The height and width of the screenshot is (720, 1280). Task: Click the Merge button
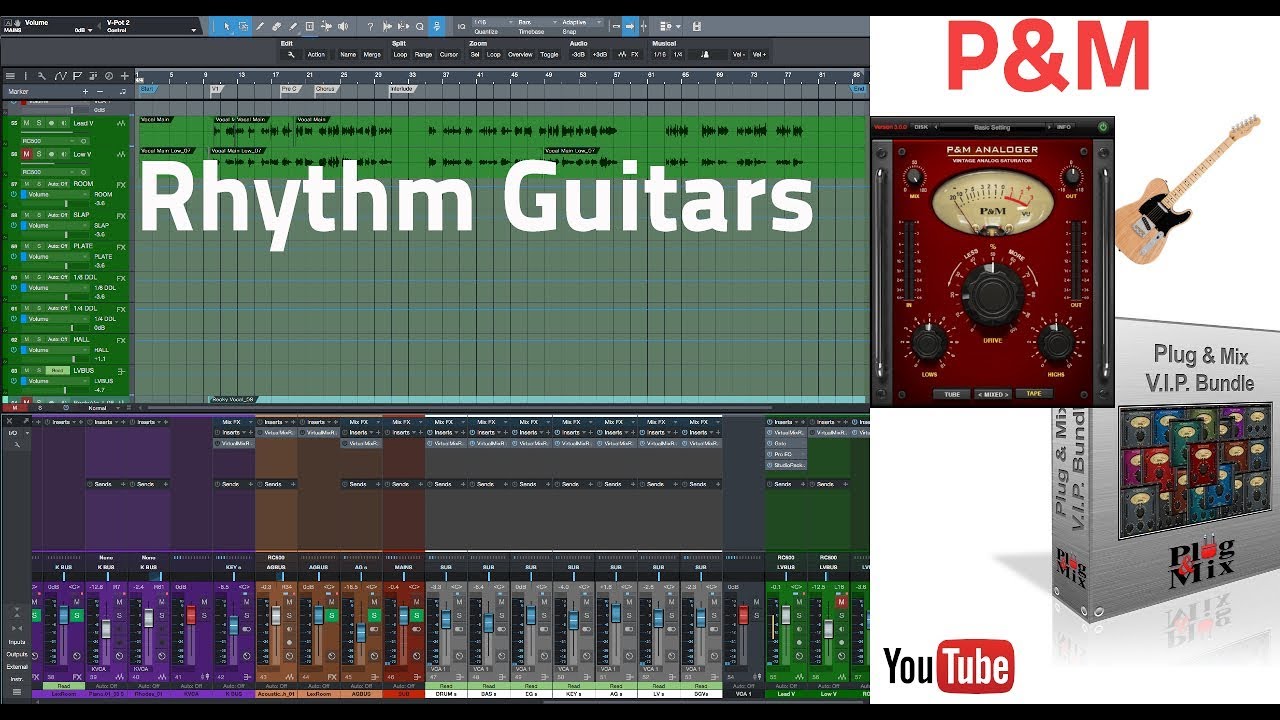point(372,55)
